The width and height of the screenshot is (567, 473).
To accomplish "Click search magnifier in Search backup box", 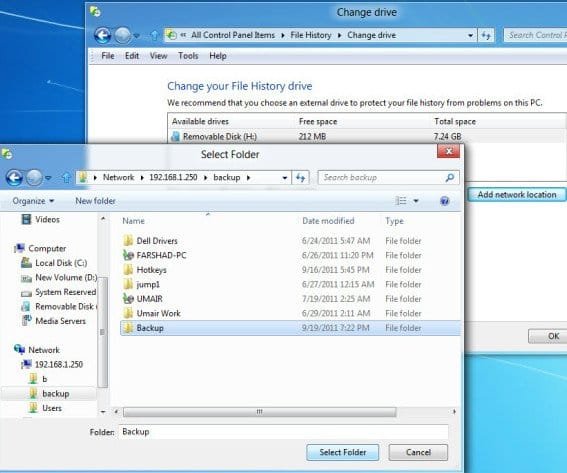I will click(x=450, y=178).
